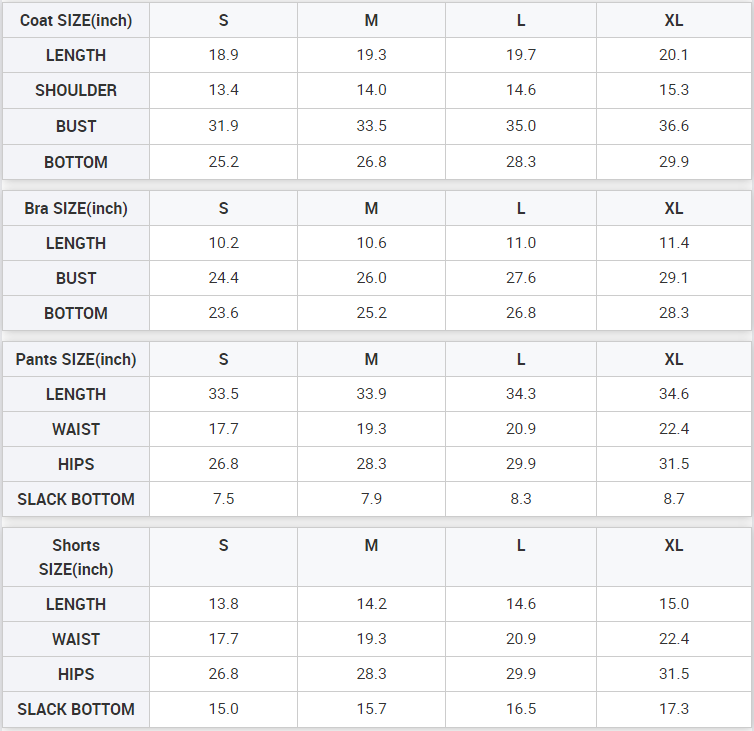
Task: Click Bra BUST value 29.1 for XL
Action: (x=674, y=278)
